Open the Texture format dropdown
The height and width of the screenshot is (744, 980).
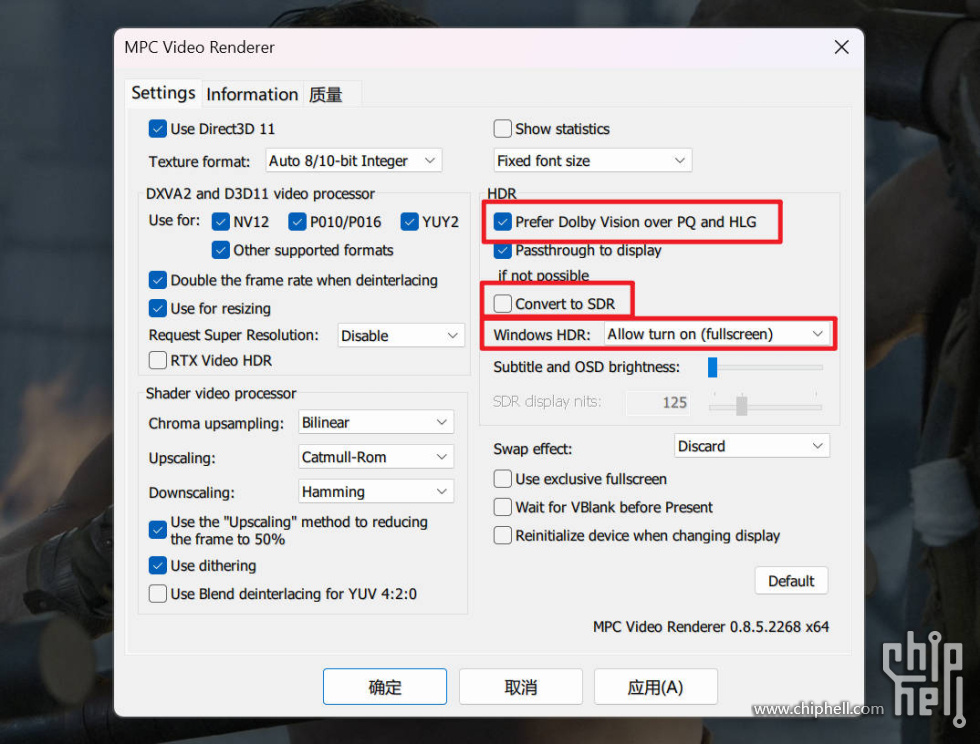click(x=354, y=161)
